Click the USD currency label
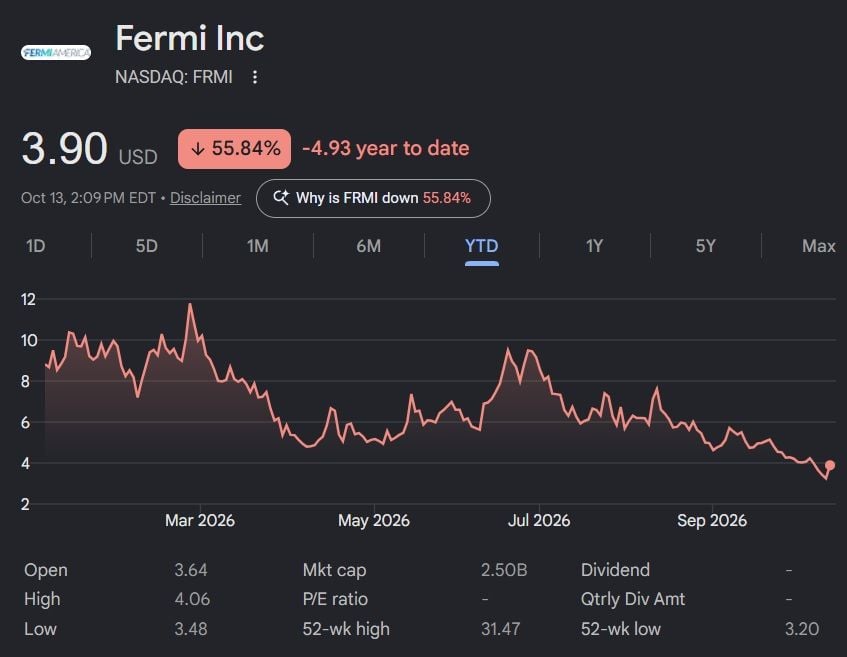The height and width of the screenshot is (657, 847). (x=138, y=157)
